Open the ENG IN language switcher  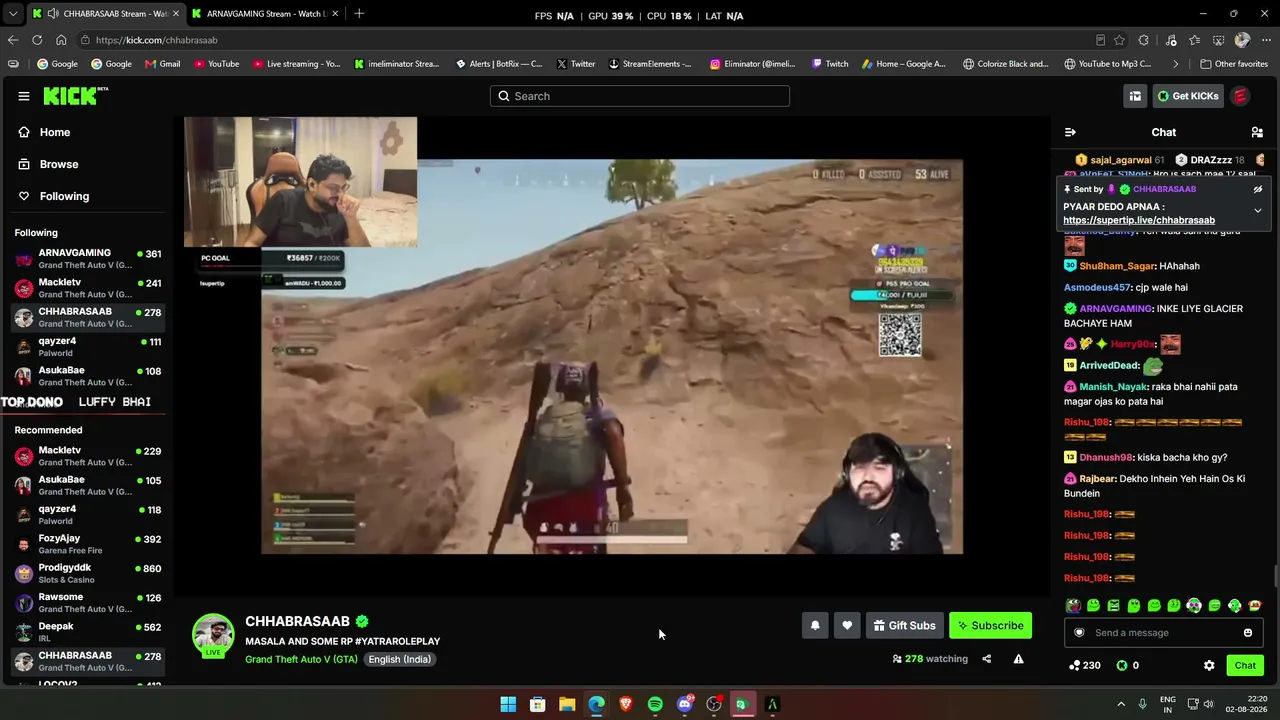pos(1168,704)
